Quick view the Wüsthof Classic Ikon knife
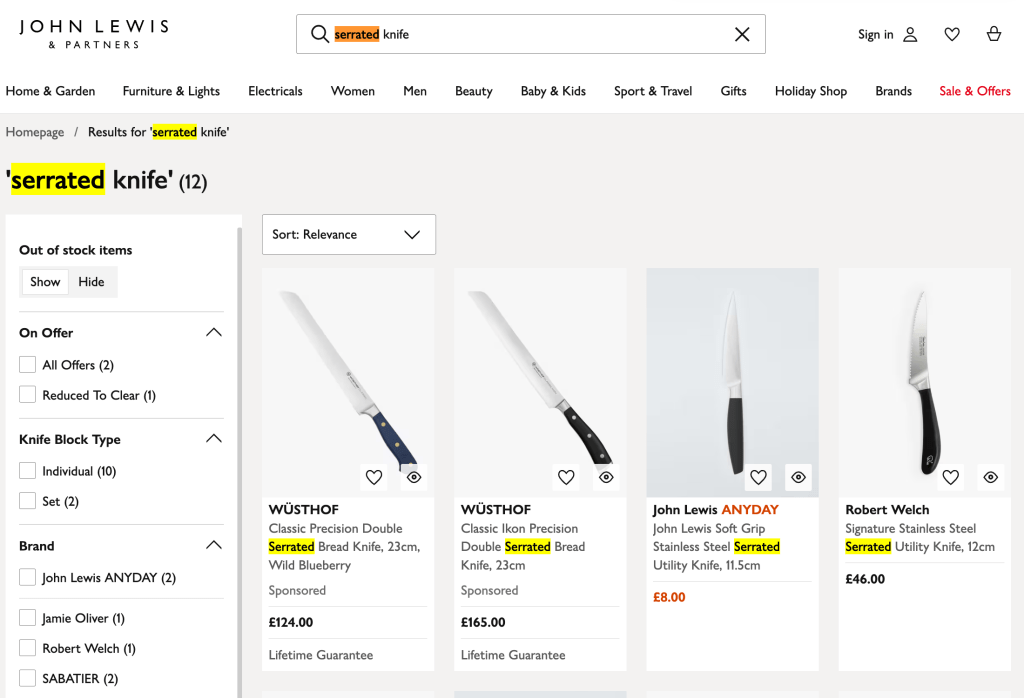Screen dimensions: 1024x698 click(x=606, y=478)
